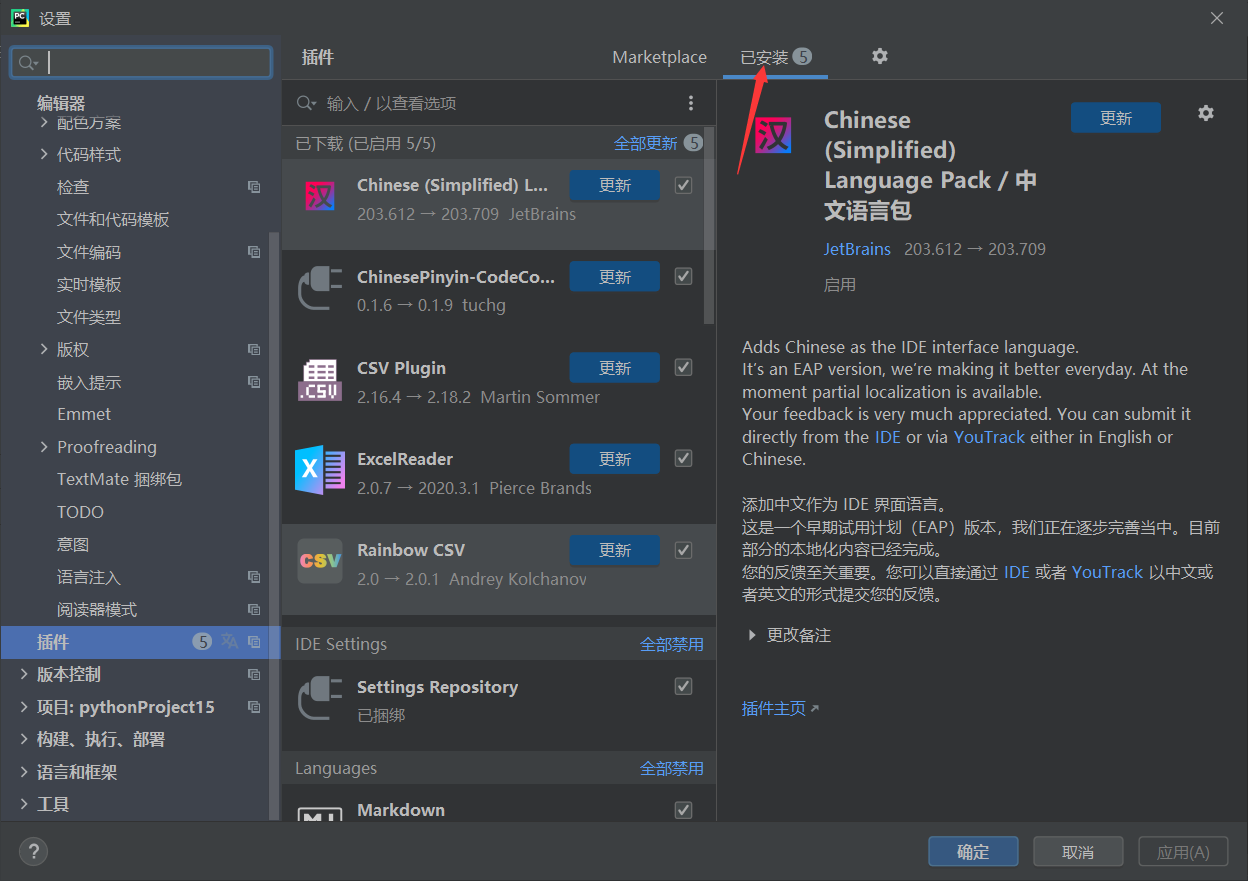Expand the 代码样式 tree node
Screen dimensions: 1248x881
pyautogui.click(x=44, y=154)
